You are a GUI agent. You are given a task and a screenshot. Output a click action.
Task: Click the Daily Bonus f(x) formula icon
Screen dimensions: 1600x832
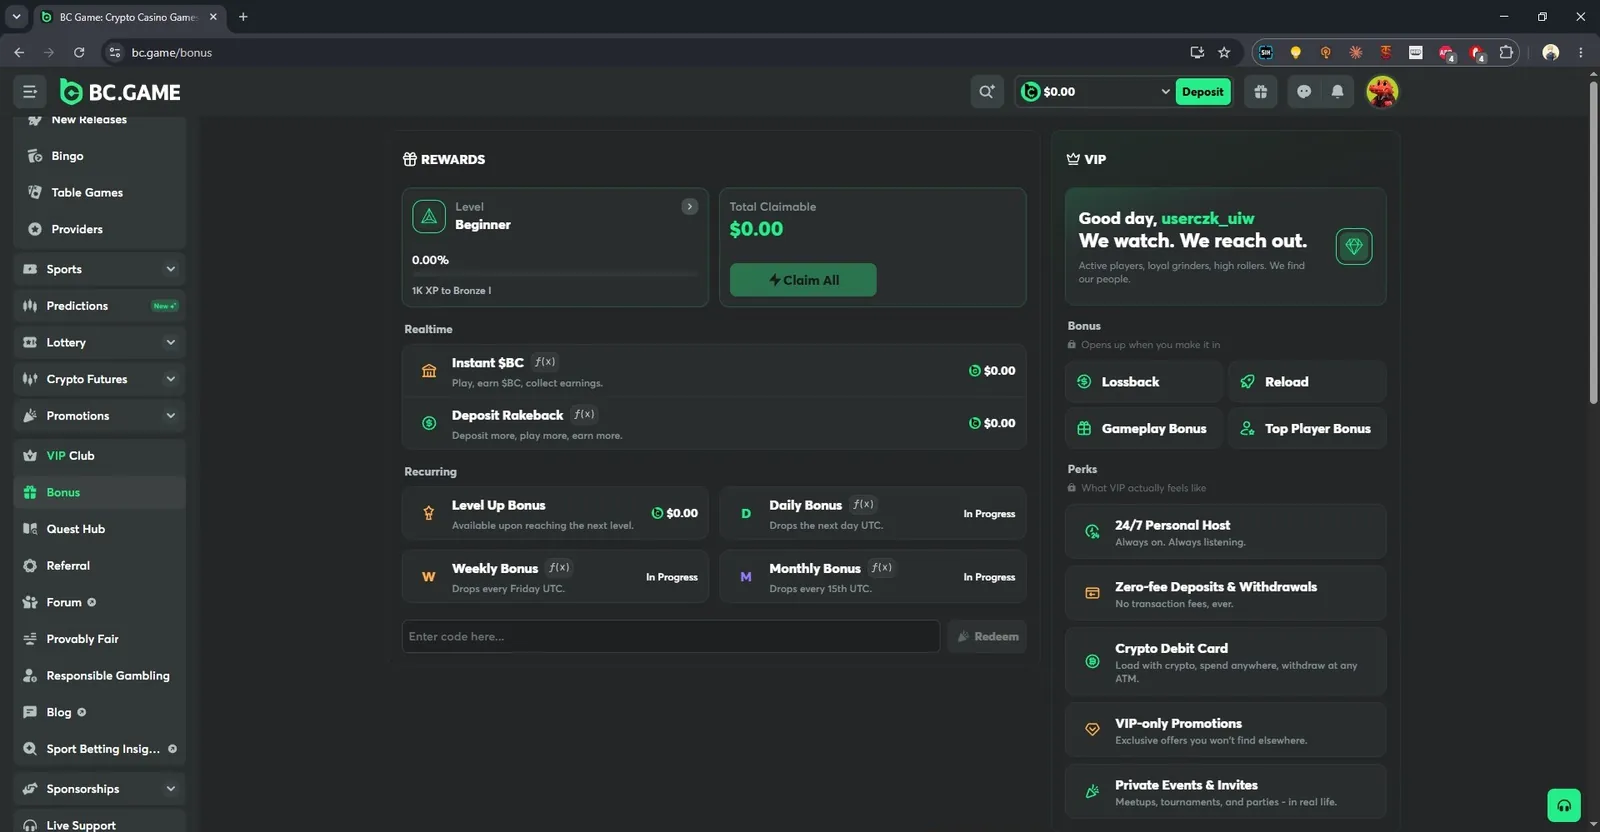863,504
